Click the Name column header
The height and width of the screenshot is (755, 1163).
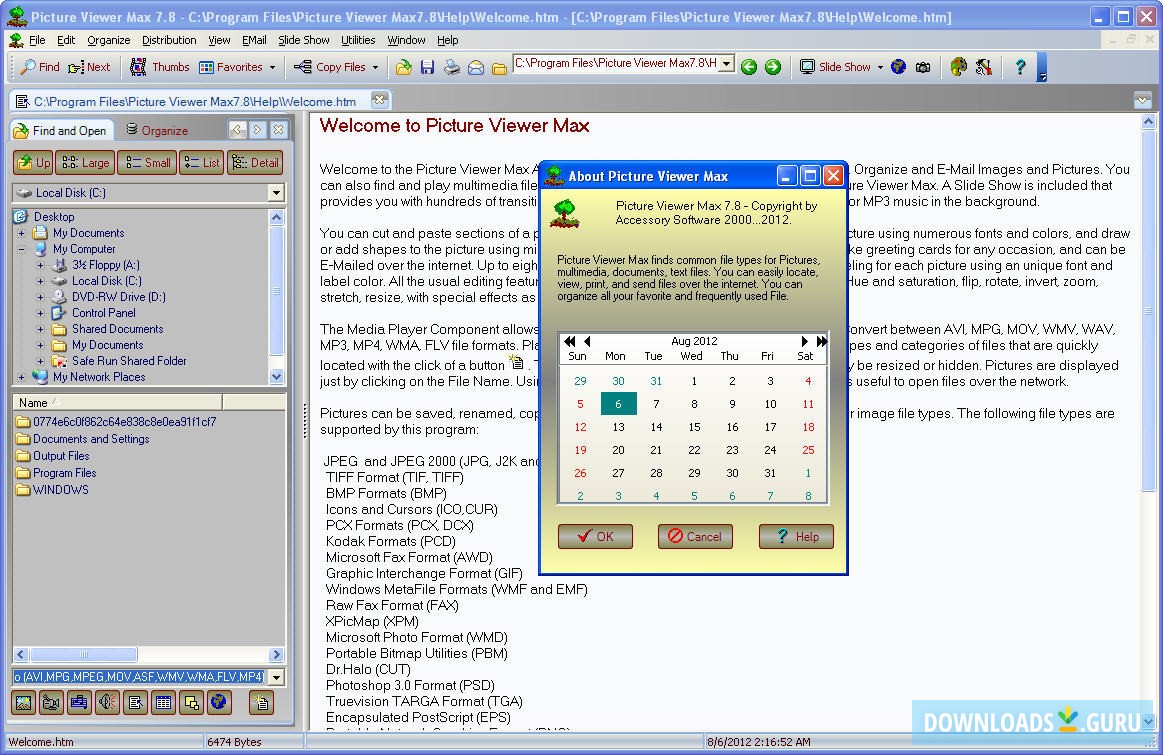118,403
